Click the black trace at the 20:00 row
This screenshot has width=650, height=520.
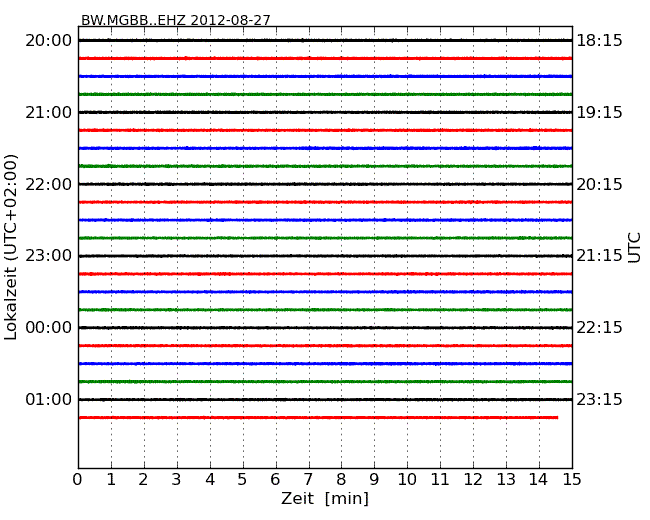(325, 40)
